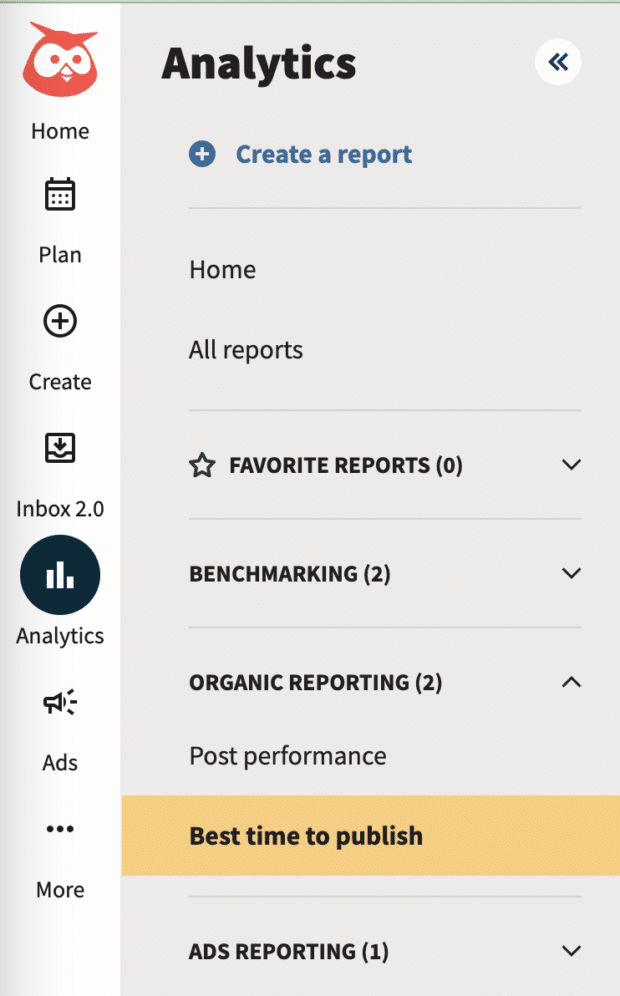Collapse the Analytics panel with double-chevron button
Image resolution: width=620 pixels, height=996 pixels.
point(557,62)
